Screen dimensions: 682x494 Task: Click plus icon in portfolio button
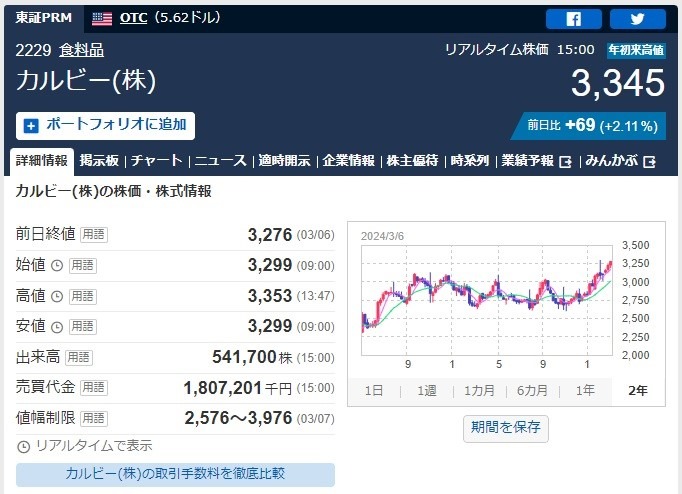coord(31,126)
